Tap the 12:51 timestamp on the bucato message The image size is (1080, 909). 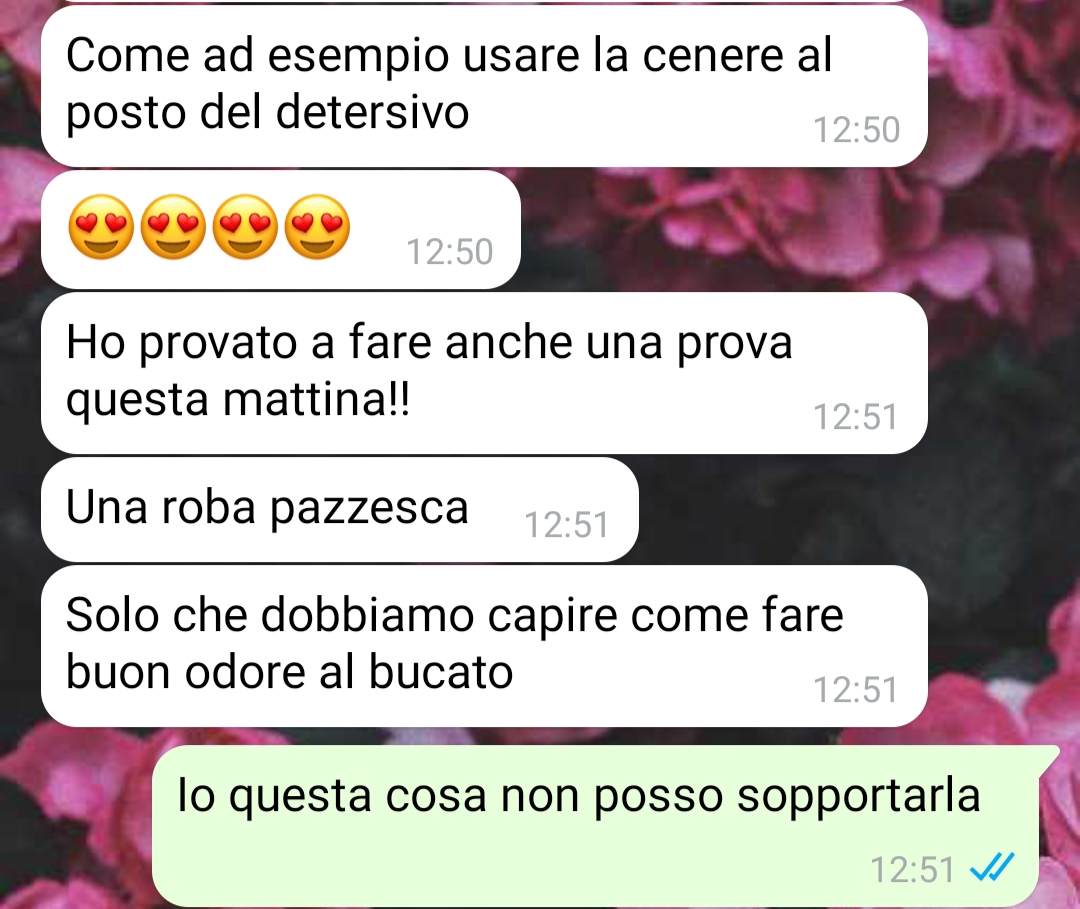coord(855,689)
